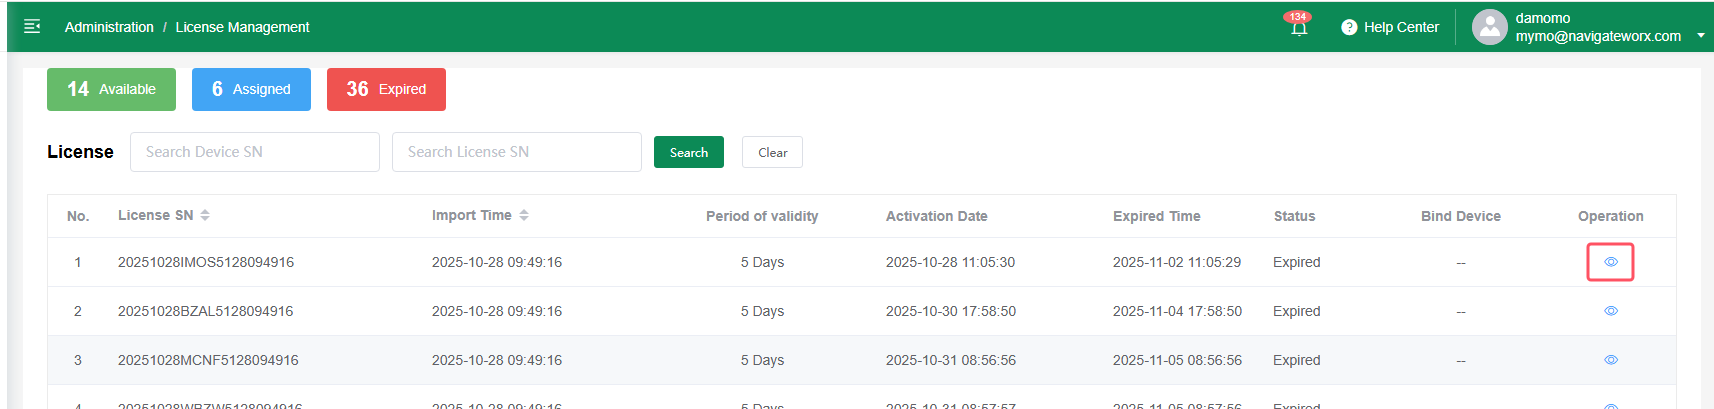Image resolution: width=1714 pixels, height=409 pixels.
Task: Click the user avatar icon
Action: (x=1489, y=27)
